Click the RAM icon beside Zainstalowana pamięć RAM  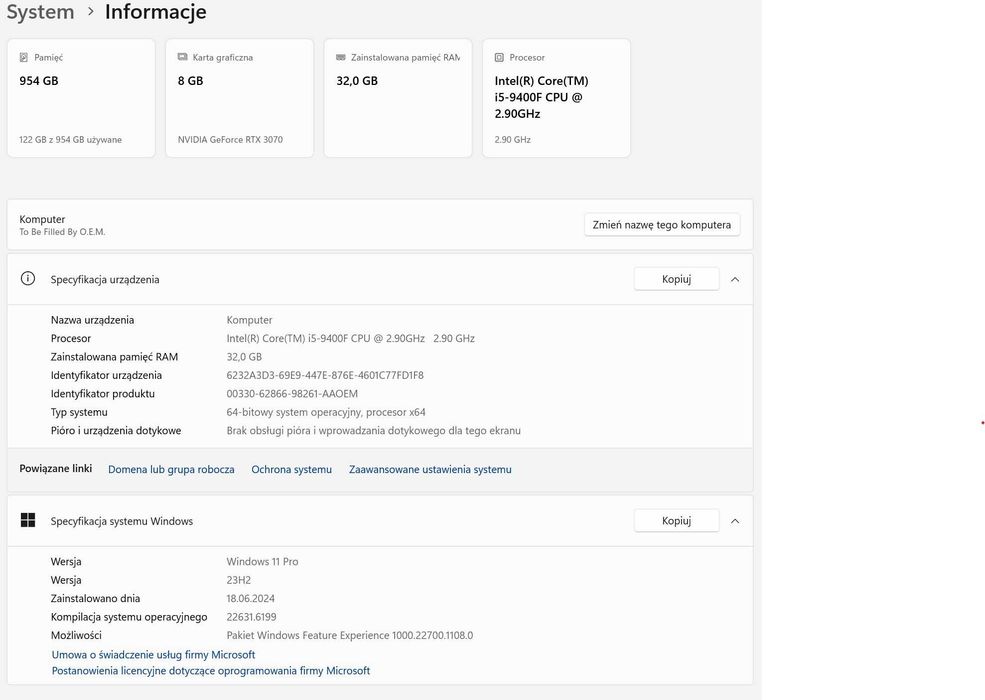(340, 57)
